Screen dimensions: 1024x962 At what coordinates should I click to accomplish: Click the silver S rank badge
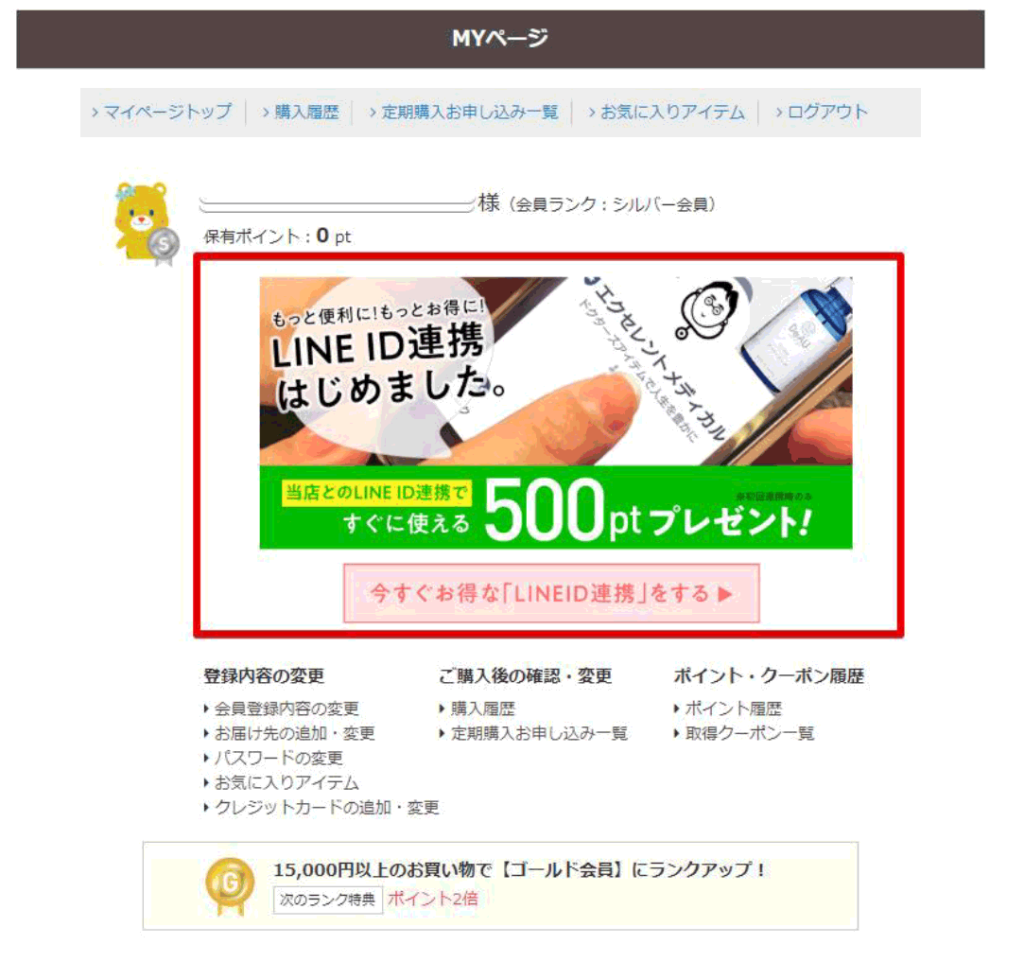pos(163,247)
